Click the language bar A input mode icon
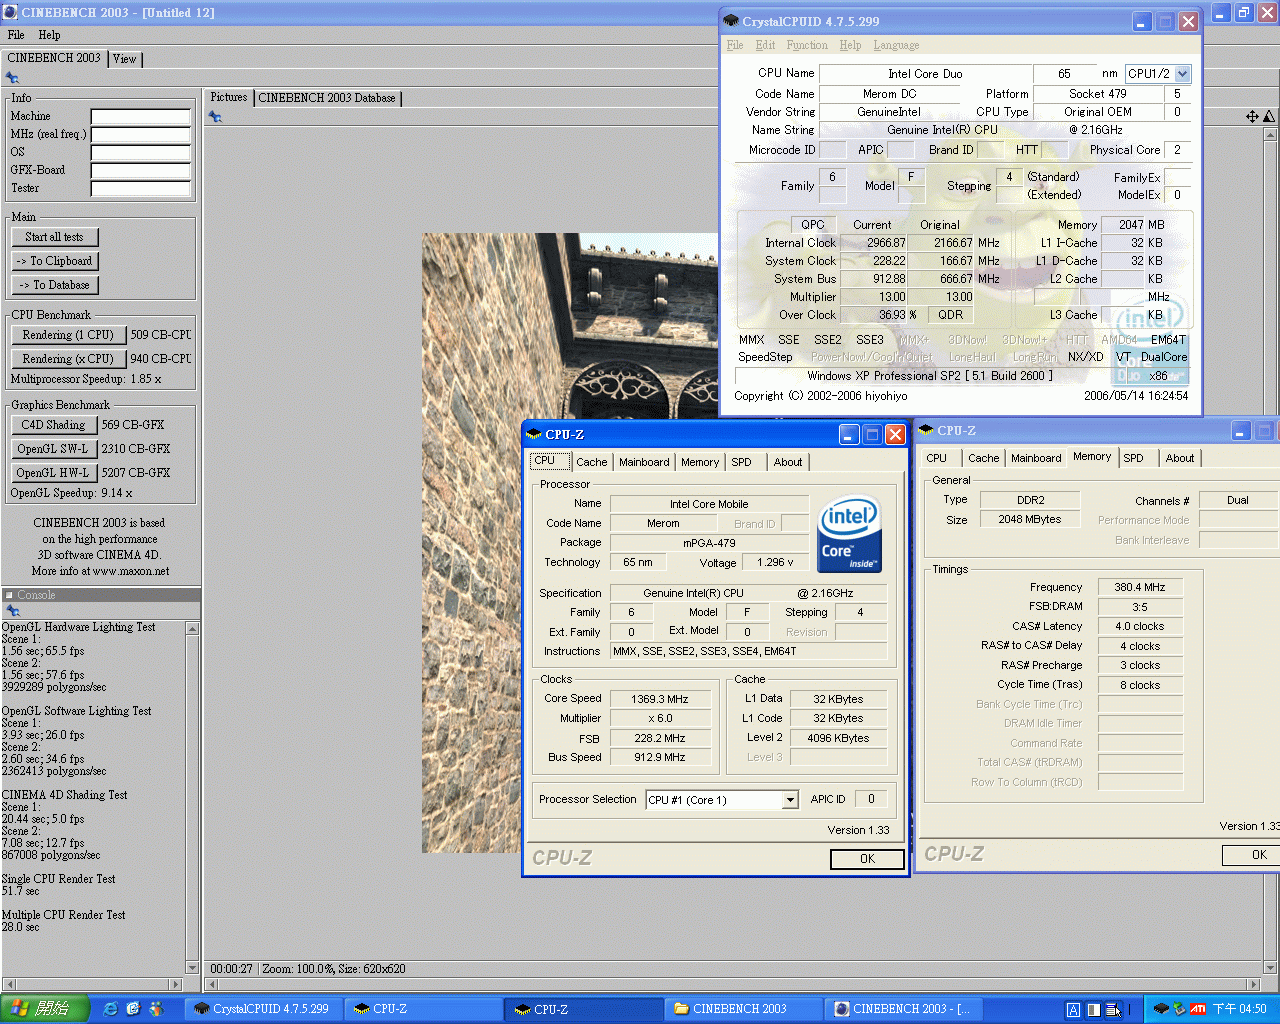The width and height of the screenshot is (1280, 1024). pyautogui.click(x=1073, y=1010)
